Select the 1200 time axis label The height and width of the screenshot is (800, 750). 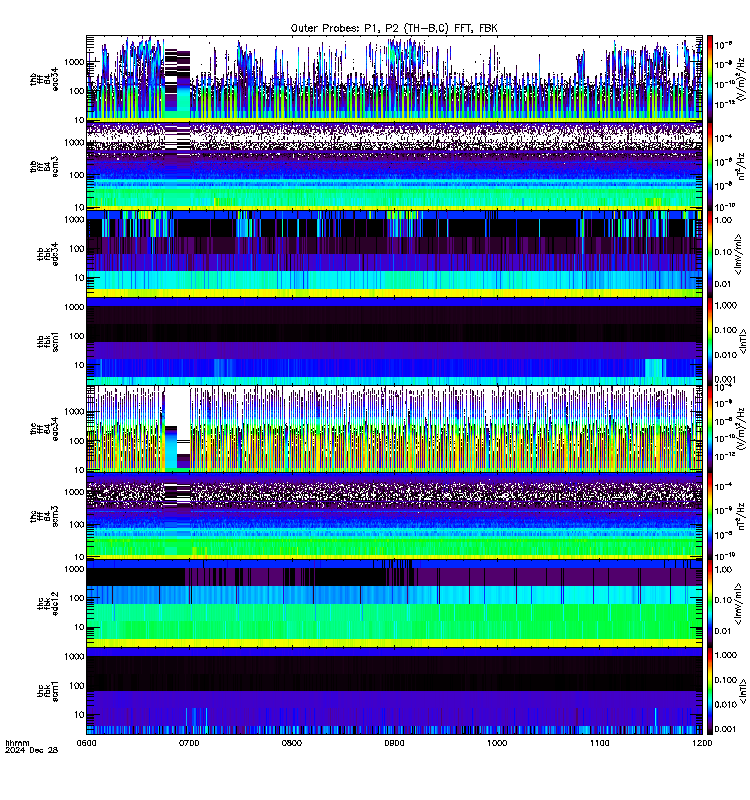tap(702, 743)
